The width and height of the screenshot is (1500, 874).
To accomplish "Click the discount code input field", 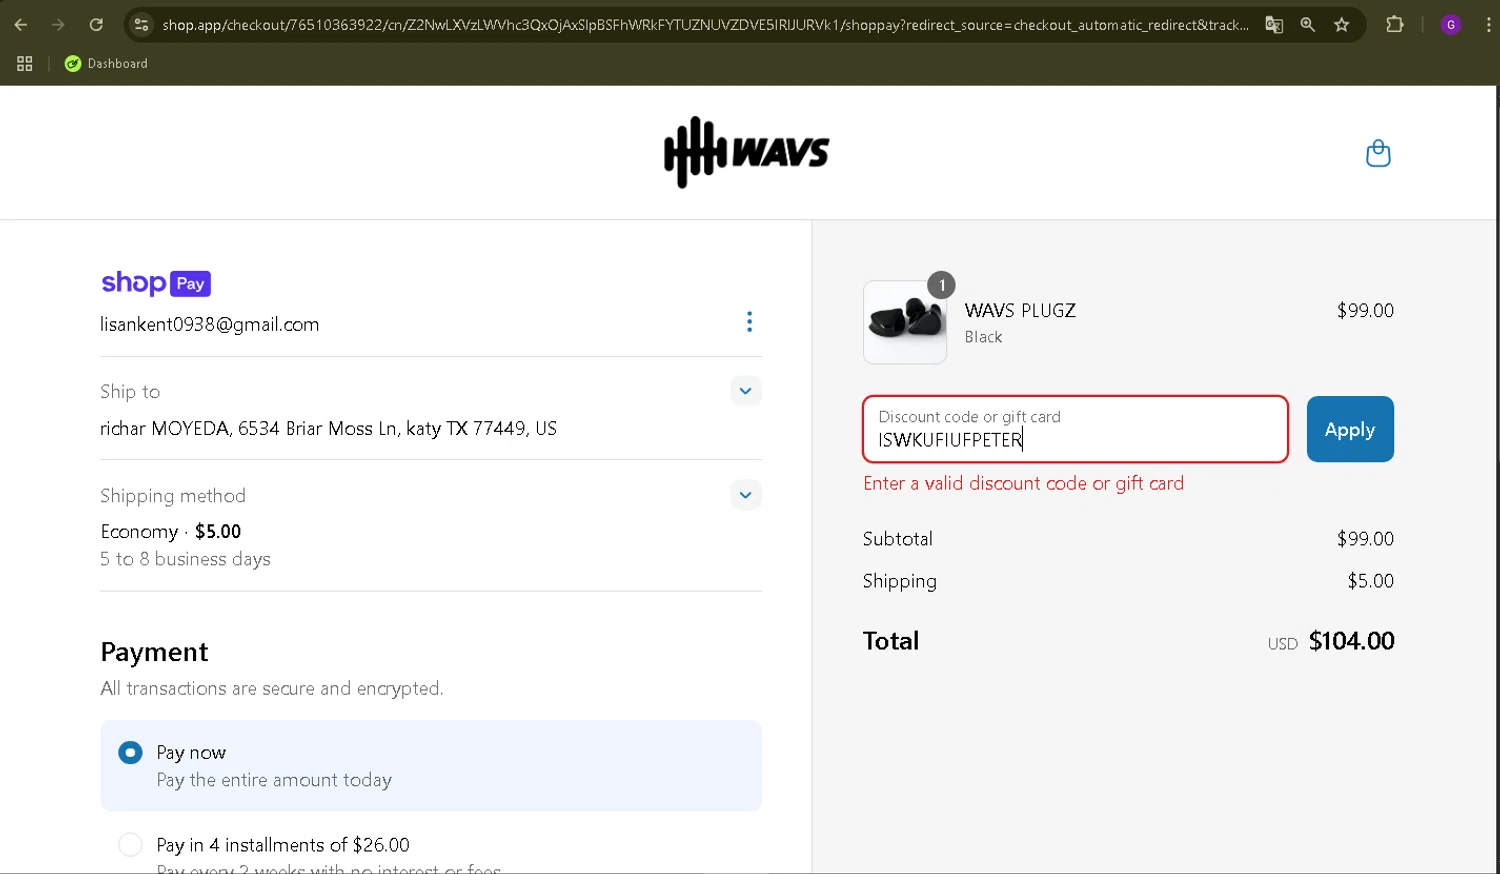I will [x=1075, y=429].
